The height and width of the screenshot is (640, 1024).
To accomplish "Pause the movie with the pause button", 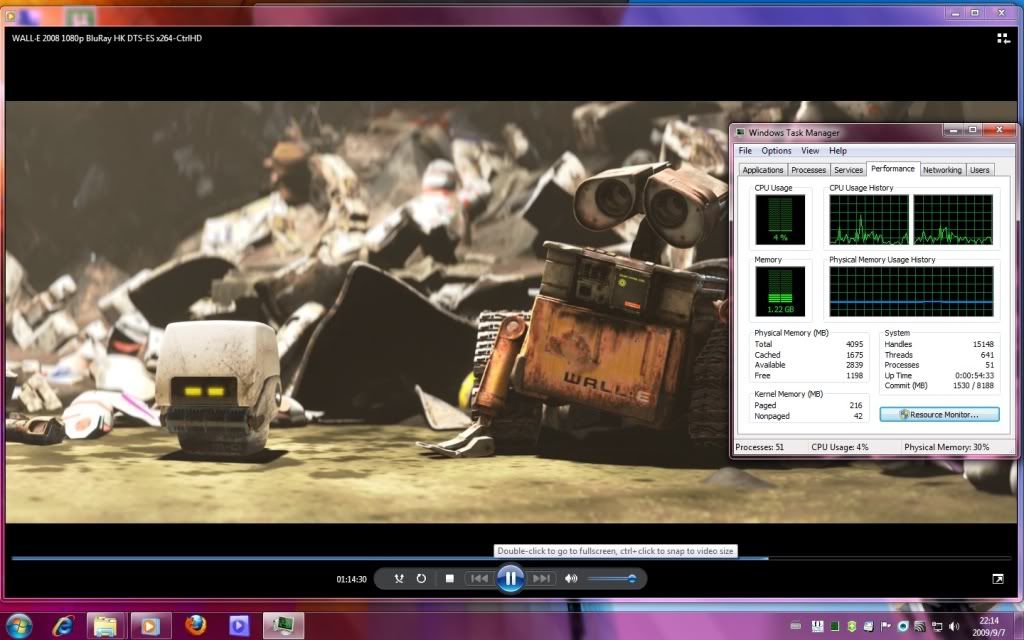I will (x=510, y=578).
